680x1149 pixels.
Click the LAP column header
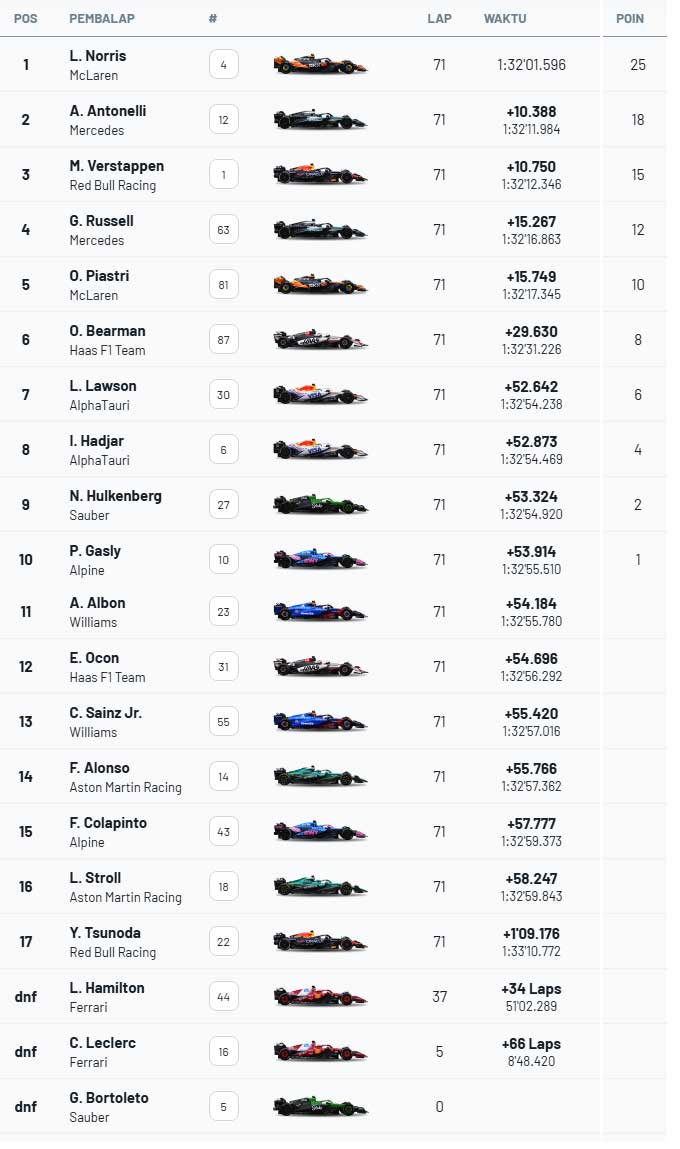click(x=439, y=19)
